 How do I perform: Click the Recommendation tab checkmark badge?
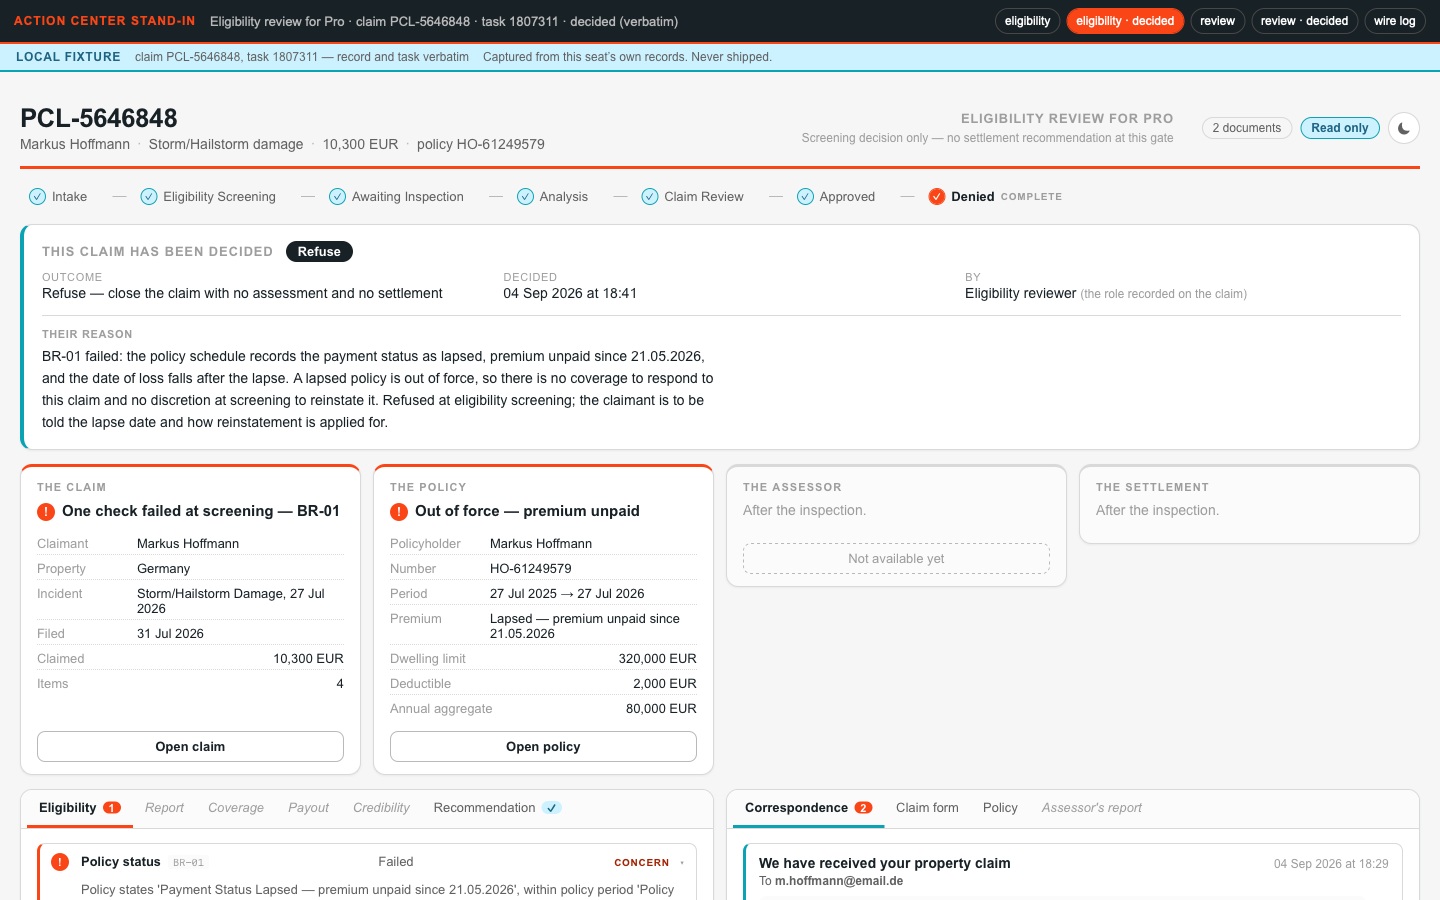click(x=552, y=808)
